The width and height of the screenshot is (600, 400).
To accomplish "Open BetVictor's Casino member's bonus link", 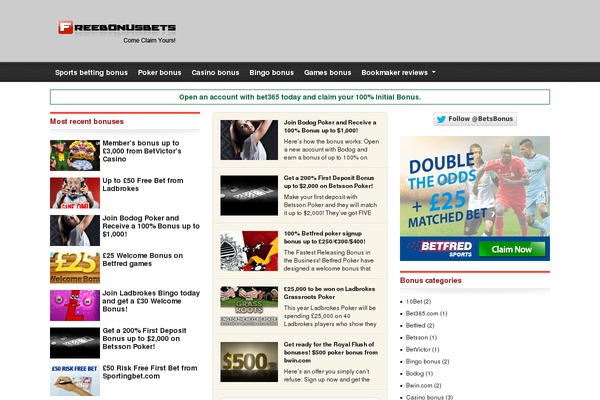I will (x=142, y=151).
